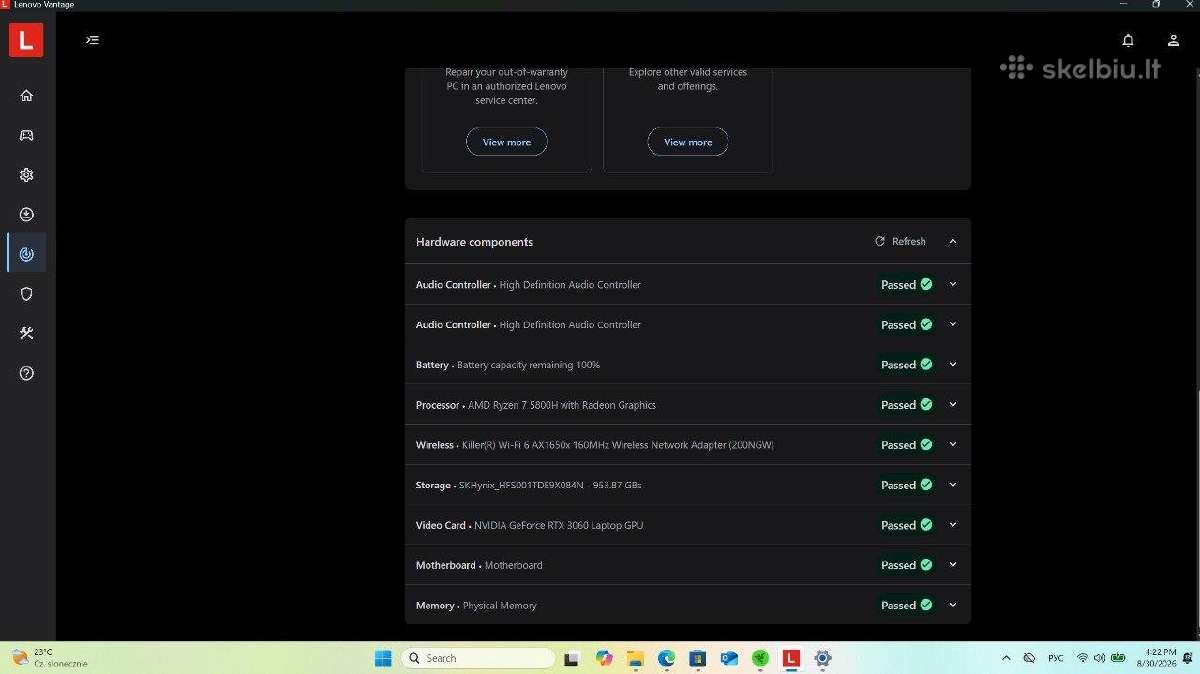Click Passed status for Video Card
Screen dimensions: 1200x674
(906, 525)
